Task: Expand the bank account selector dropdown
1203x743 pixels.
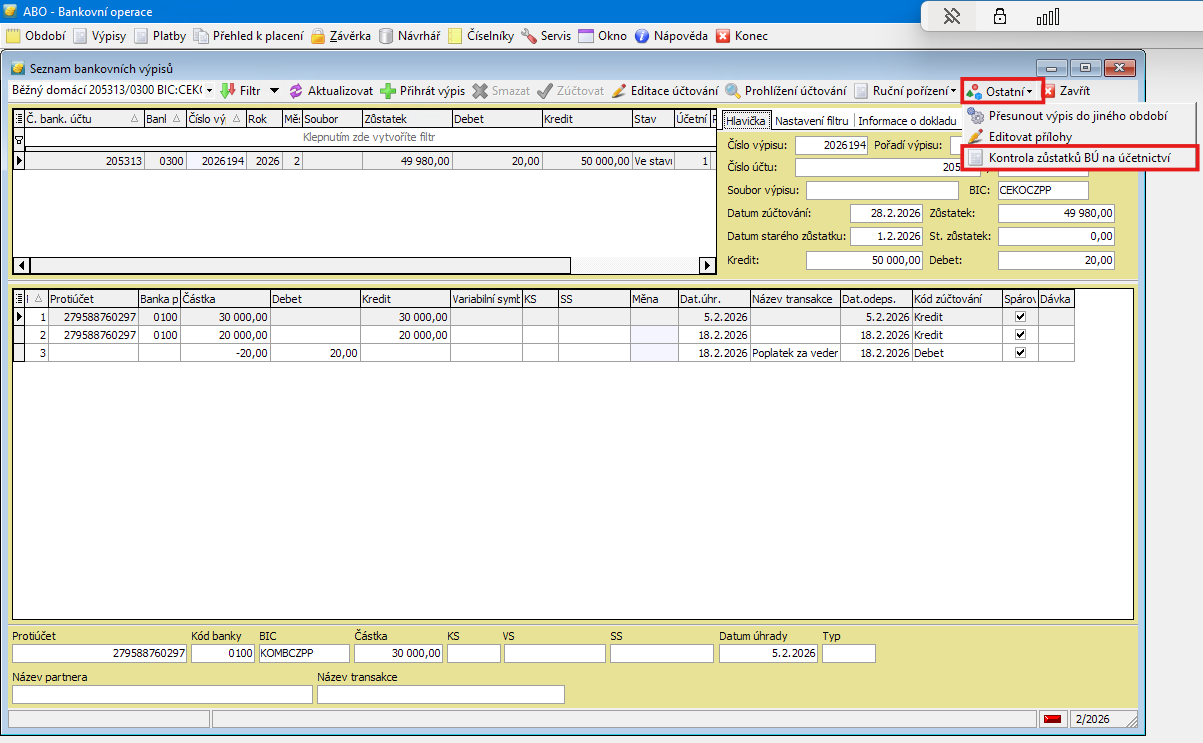Action: point(209,91)
